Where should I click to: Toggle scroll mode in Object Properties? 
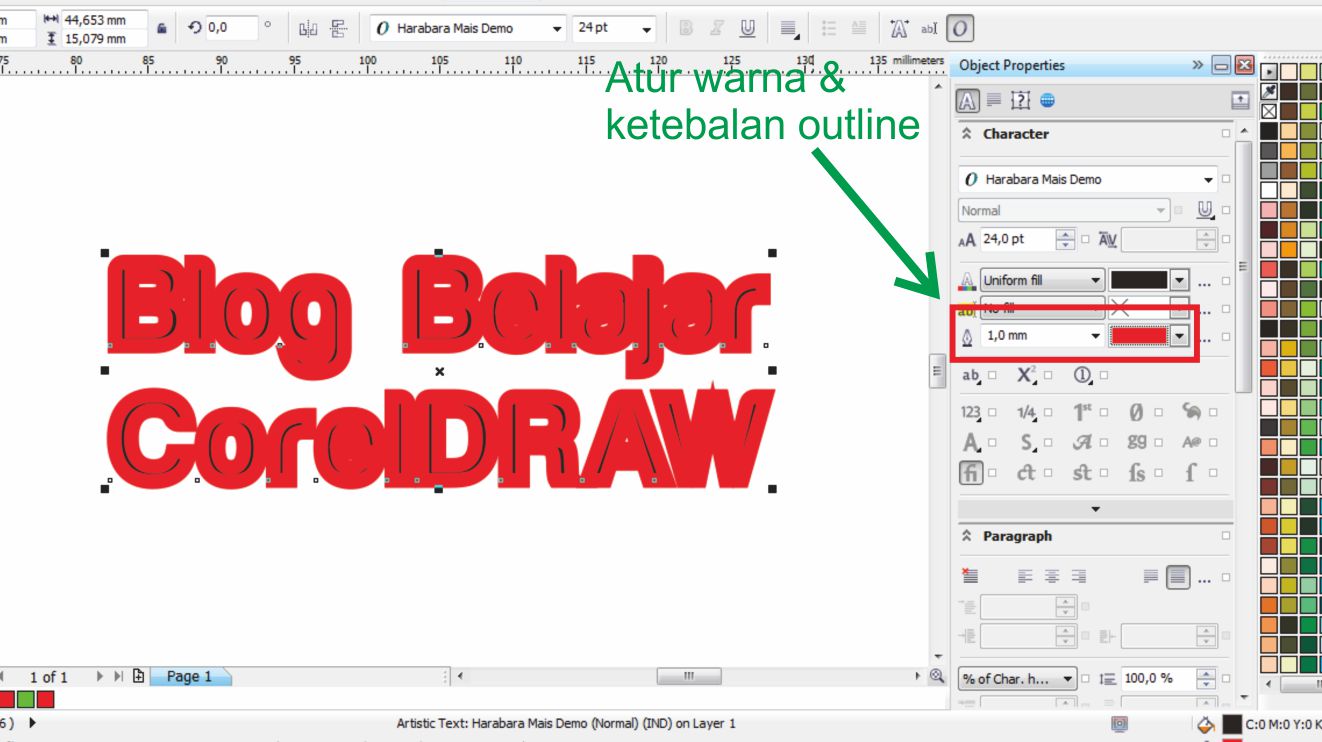[1240, 100]
